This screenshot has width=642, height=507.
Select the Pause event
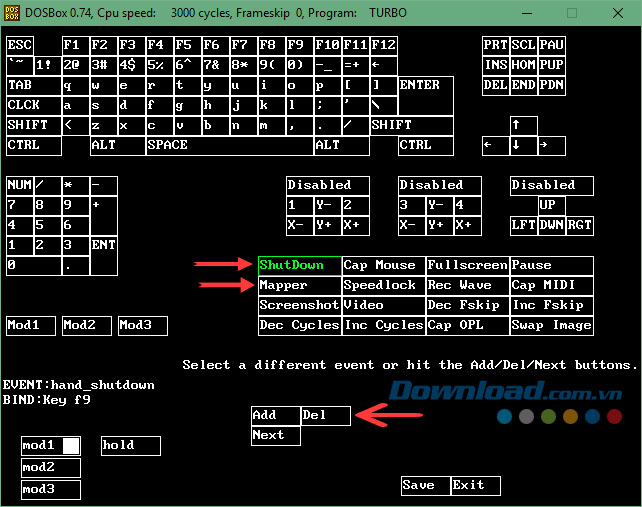[x=552, y=266]
